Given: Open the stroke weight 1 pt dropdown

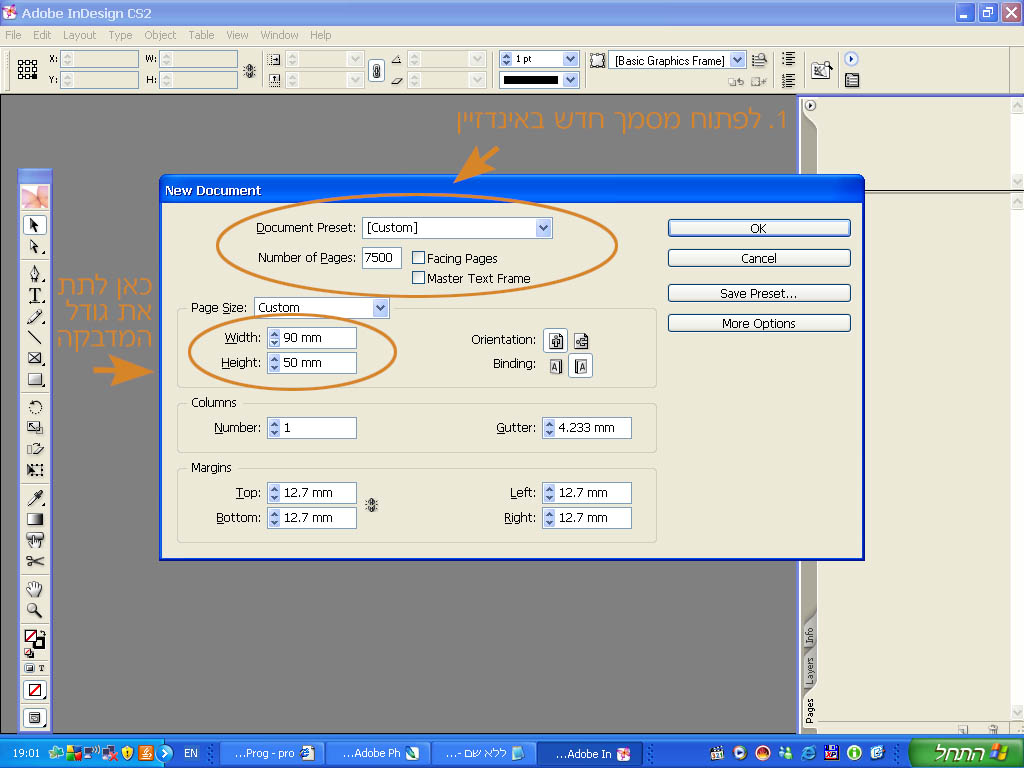Looking at the screenshot, I should pos(570,59).
